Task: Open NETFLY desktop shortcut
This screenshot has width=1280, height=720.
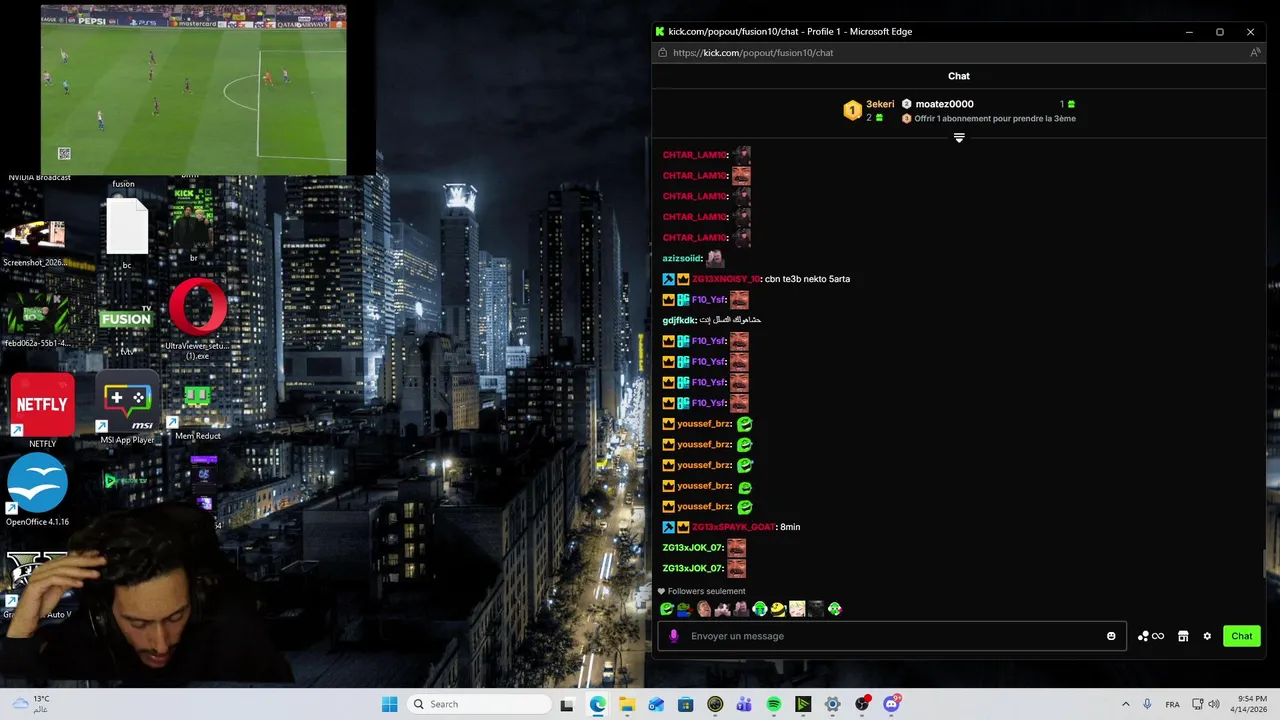Action: point(42,410)
